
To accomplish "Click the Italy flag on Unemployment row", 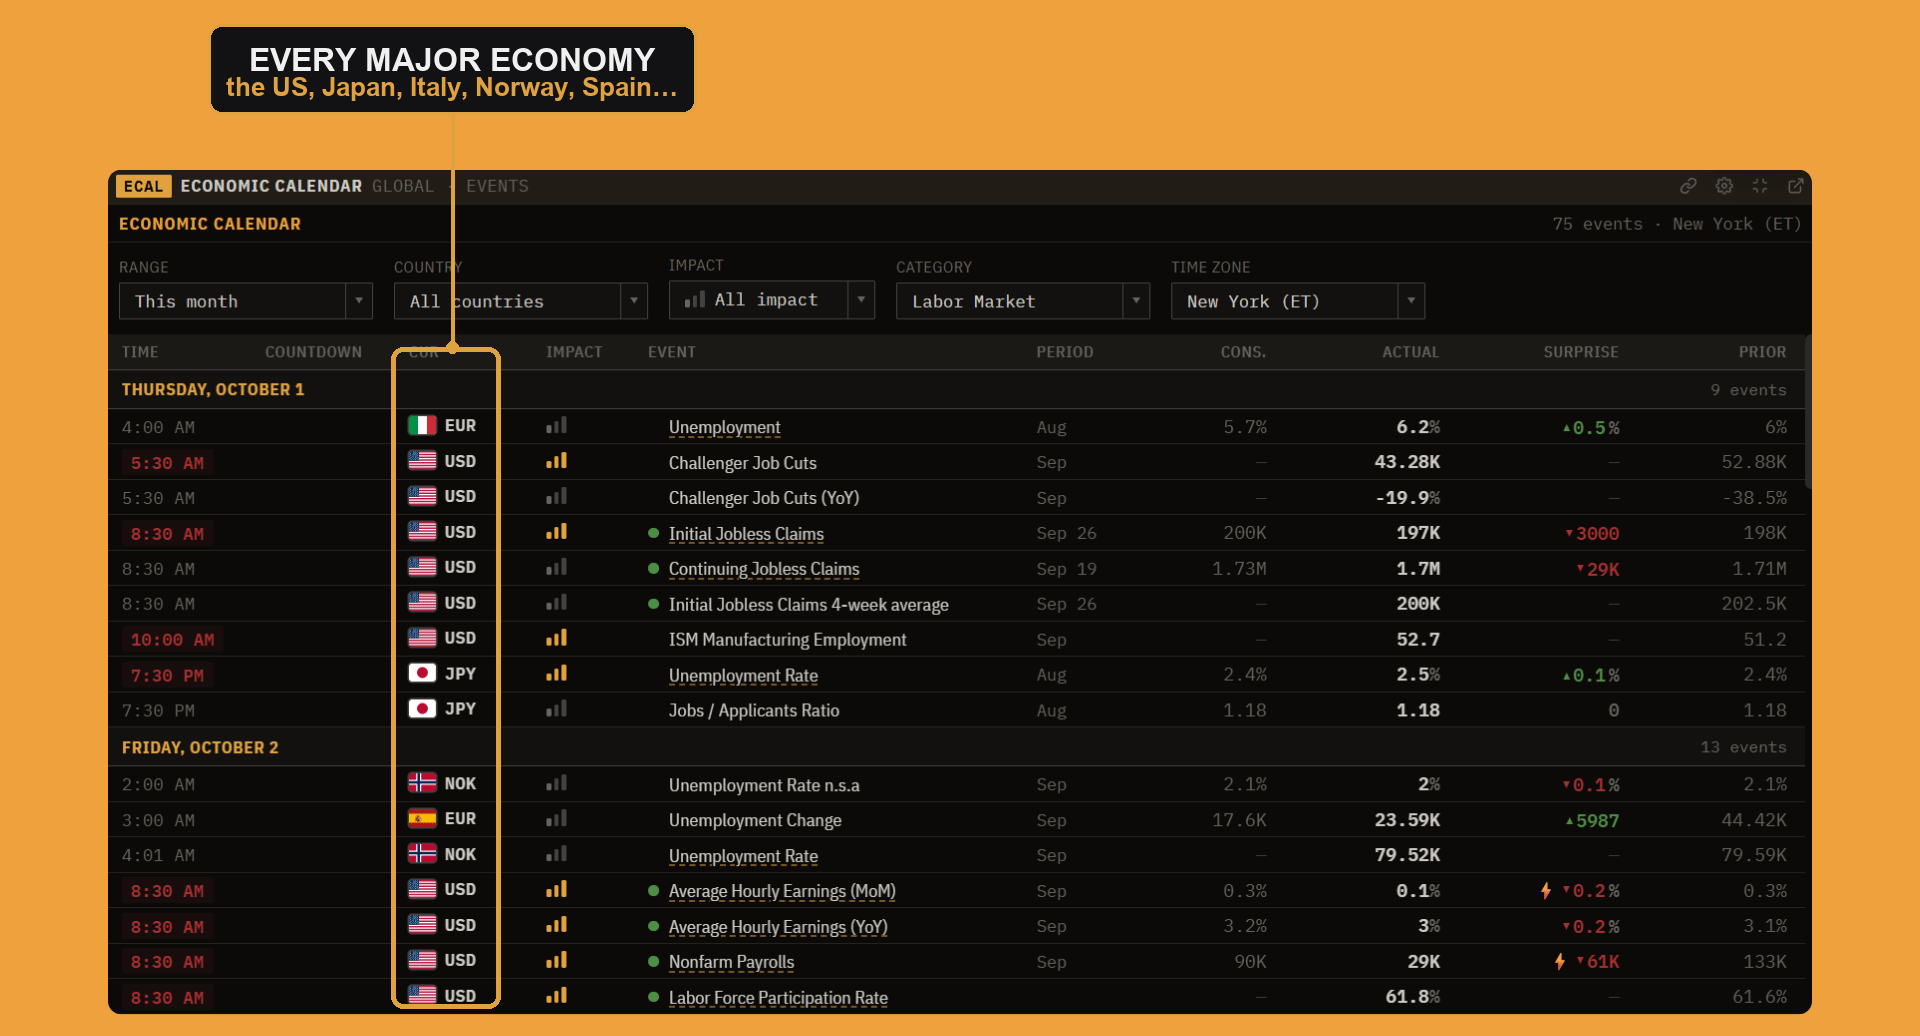I will (422, 425).
